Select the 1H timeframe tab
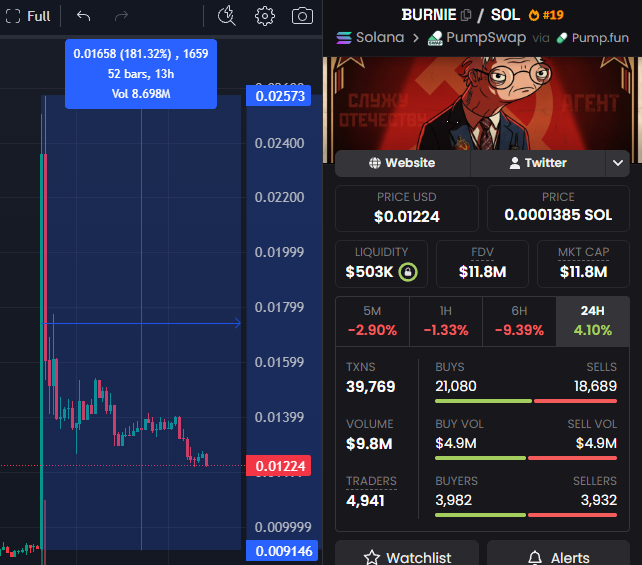This screenshot has height=565, width=642. (x=446, y=321)
